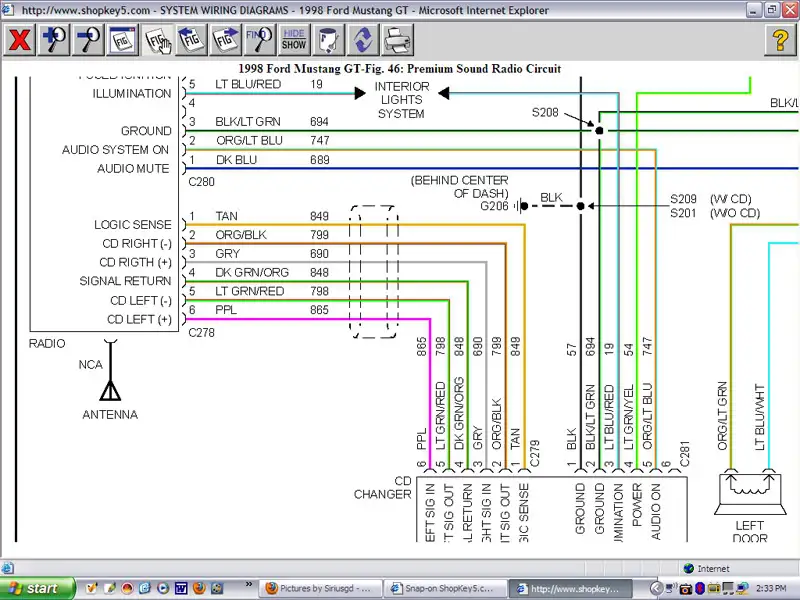Click the LT BLU/RED 19 wire label
Viewport: 800px width, 600px height.
coord(269,84)
